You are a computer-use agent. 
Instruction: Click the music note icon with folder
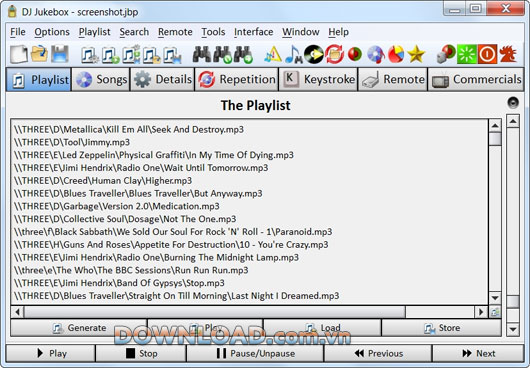[x=151, y=55]
